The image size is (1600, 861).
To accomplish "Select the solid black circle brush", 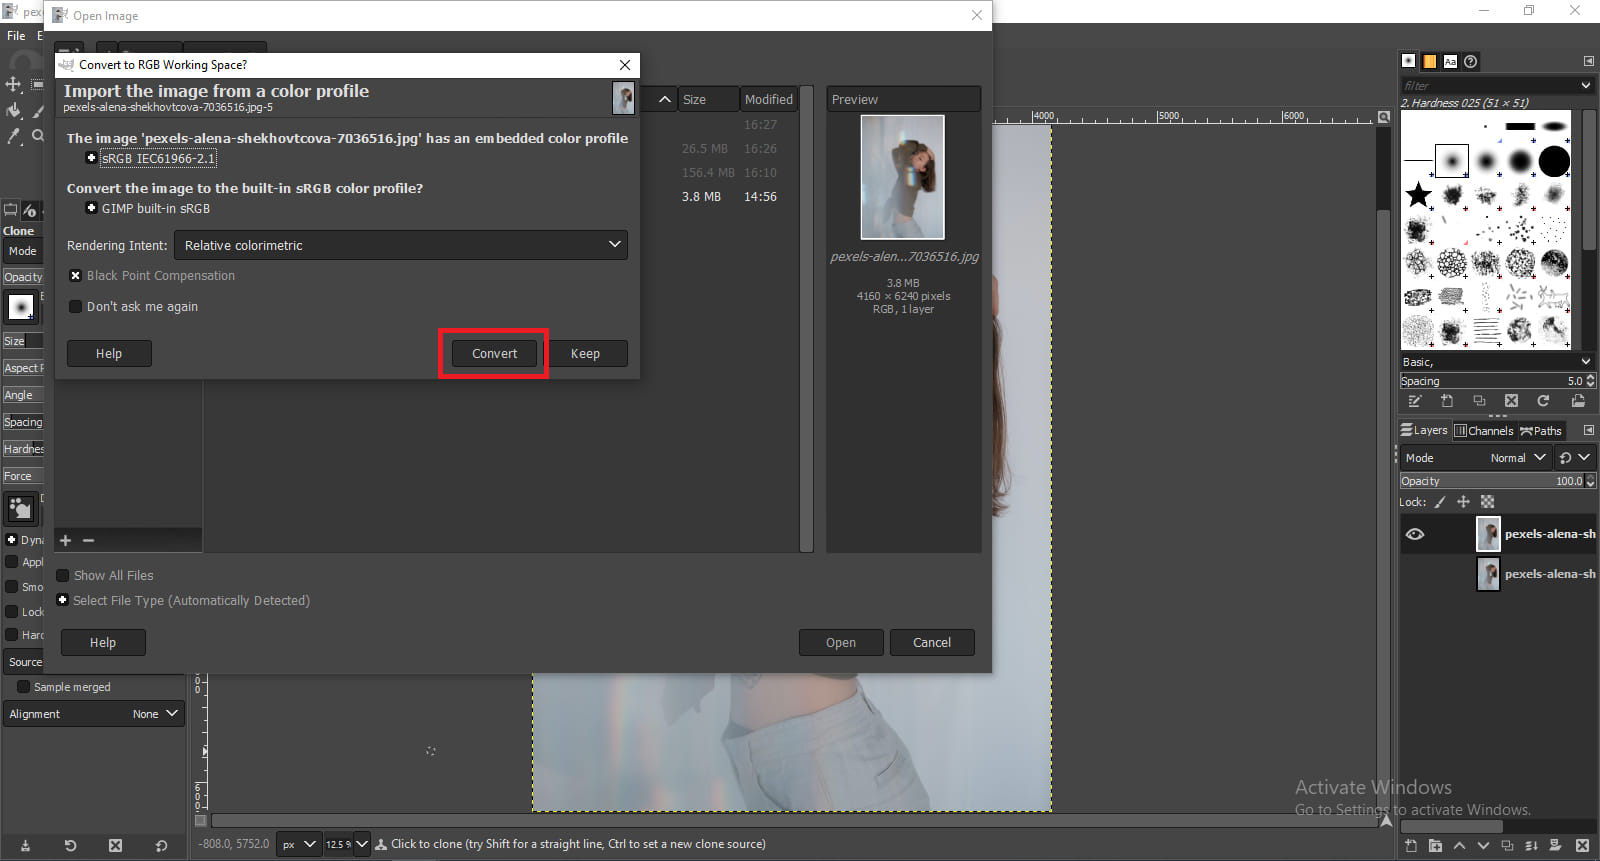I will click(1554, 161).
